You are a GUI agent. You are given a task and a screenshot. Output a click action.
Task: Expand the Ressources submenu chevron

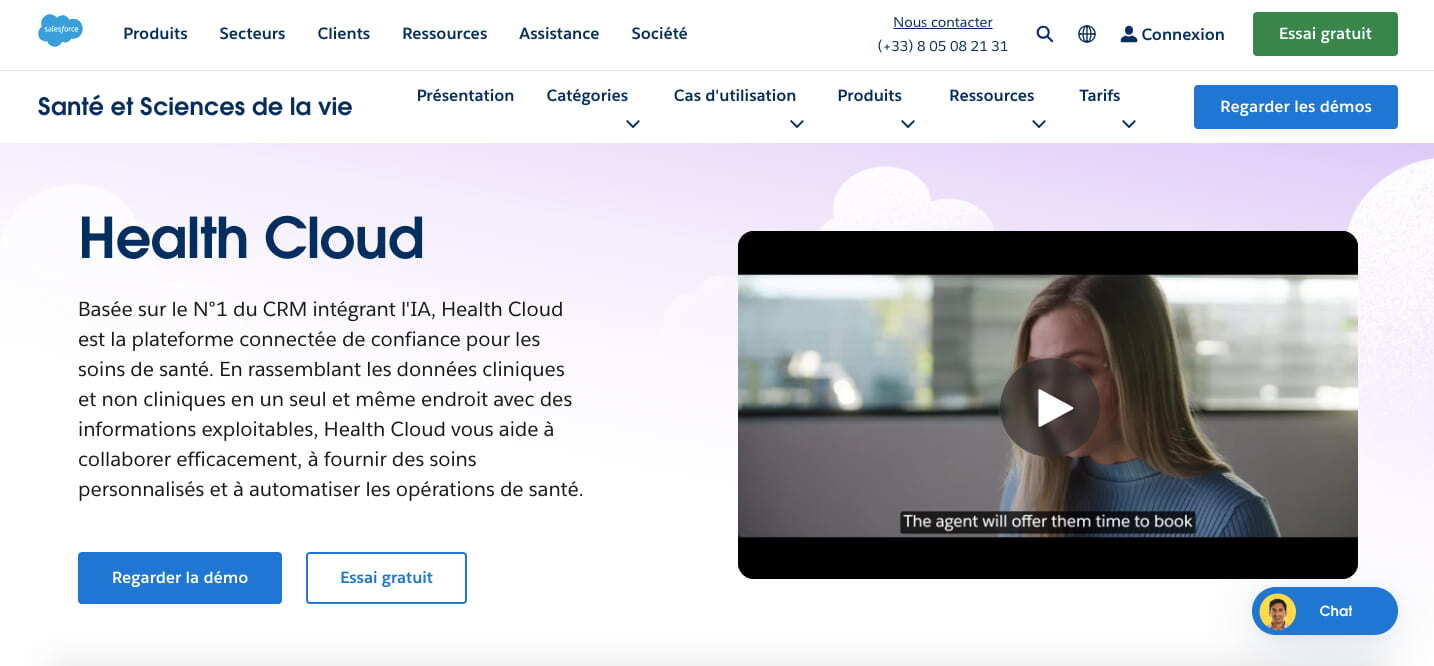[x=1039, y=124]
